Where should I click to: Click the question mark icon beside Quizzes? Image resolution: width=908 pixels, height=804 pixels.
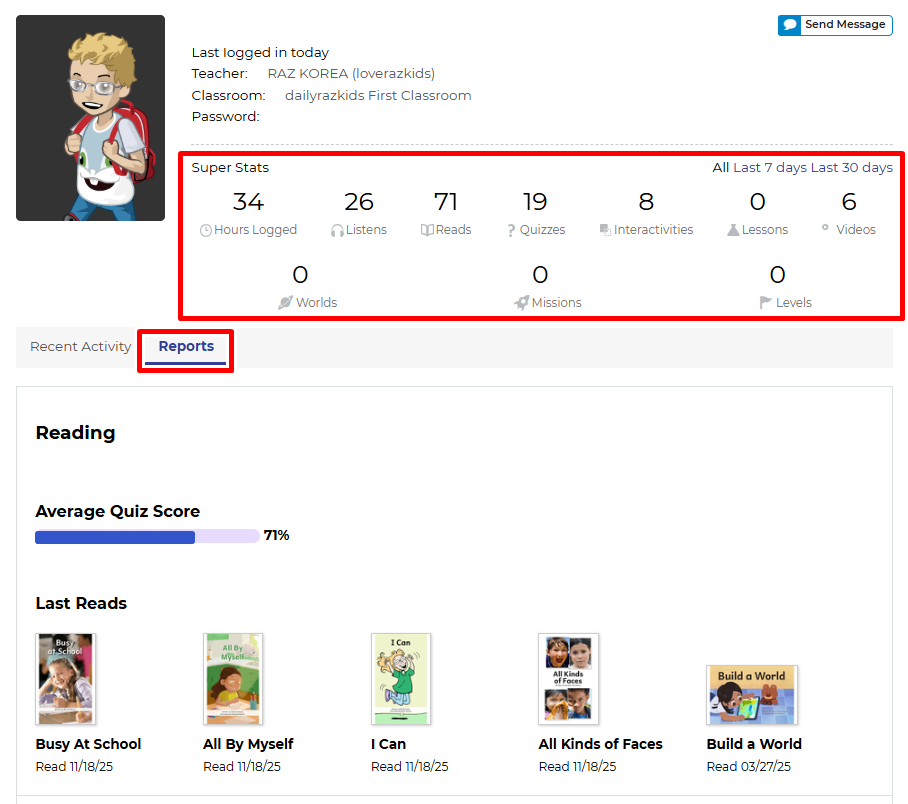coord(511,230)
